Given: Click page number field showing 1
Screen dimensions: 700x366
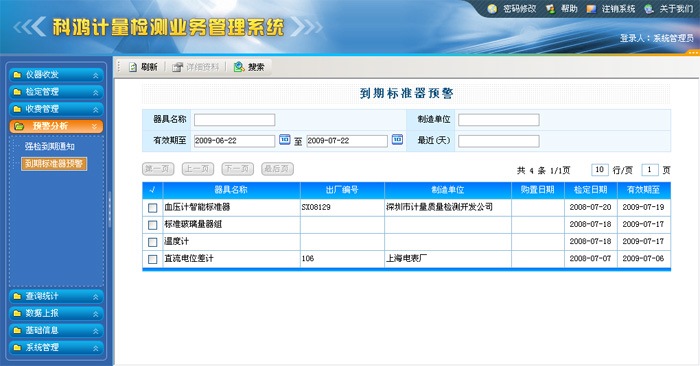Looking at the screenshot, I should tap(650, 170).
